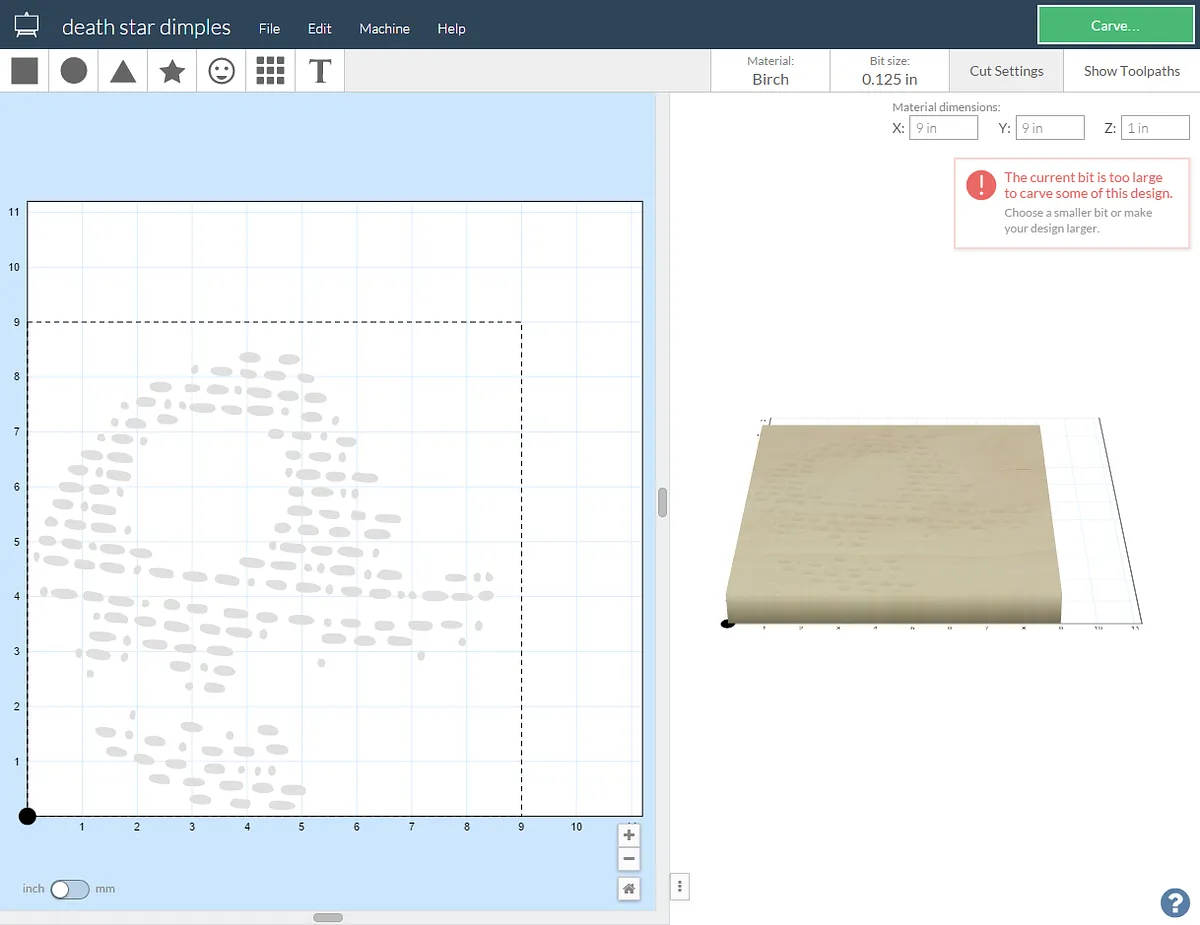Expand the Cut Settings panel

pyautogui.click(x=1006, y=71)
